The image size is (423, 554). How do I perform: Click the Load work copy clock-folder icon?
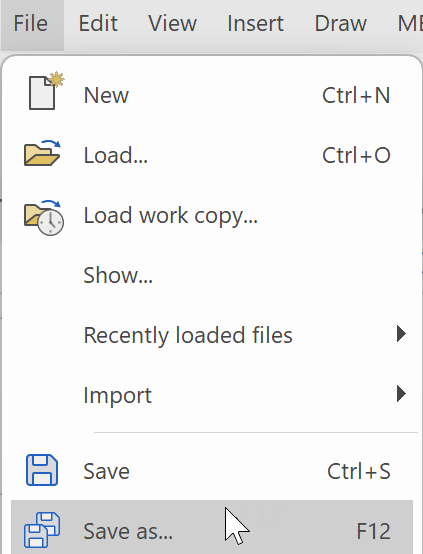[44, 217]
